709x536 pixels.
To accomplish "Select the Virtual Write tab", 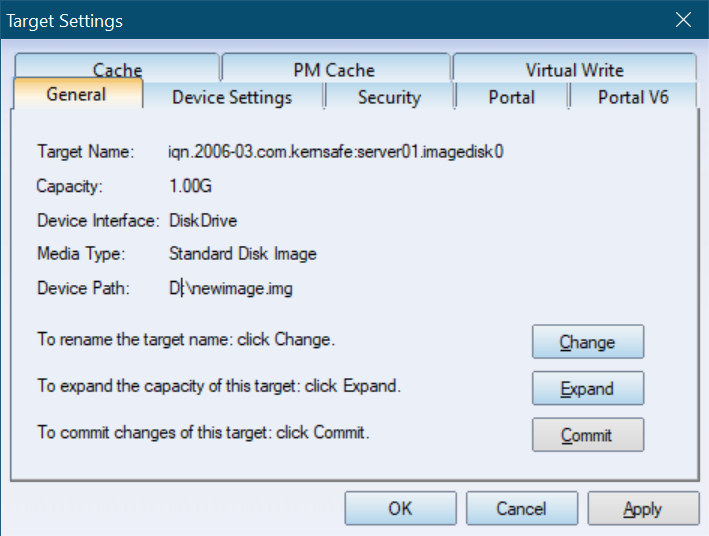I will tap(574, 67).
